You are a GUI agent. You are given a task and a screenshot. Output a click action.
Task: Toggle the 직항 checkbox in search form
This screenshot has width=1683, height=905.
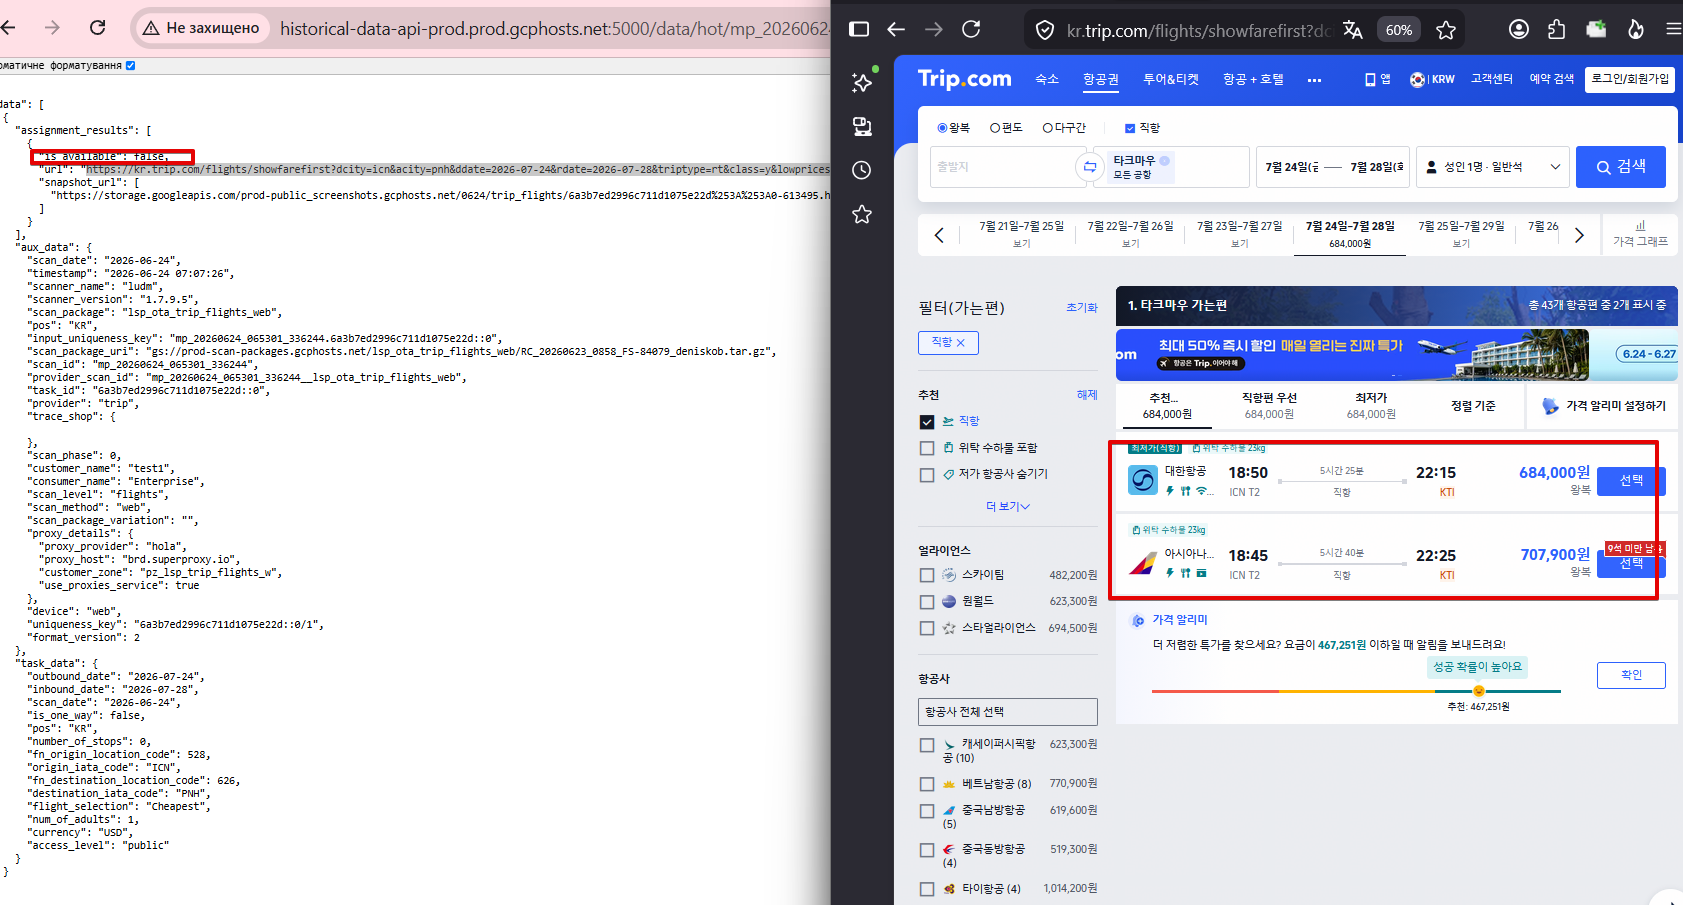1130,128
